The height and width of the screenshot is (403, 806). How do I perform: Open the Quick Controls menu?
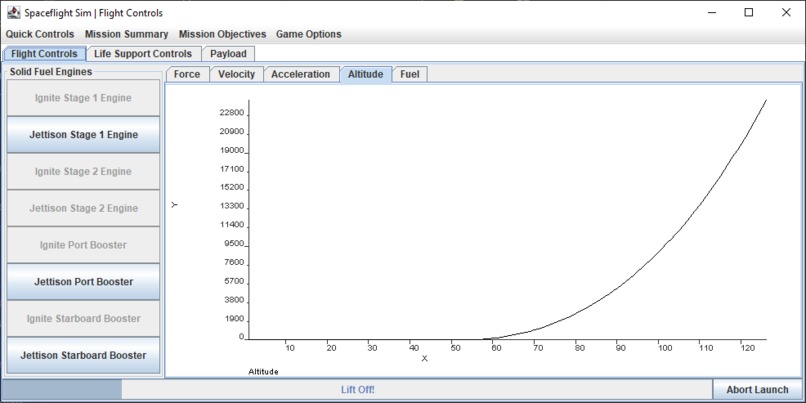tap(40, 34)
